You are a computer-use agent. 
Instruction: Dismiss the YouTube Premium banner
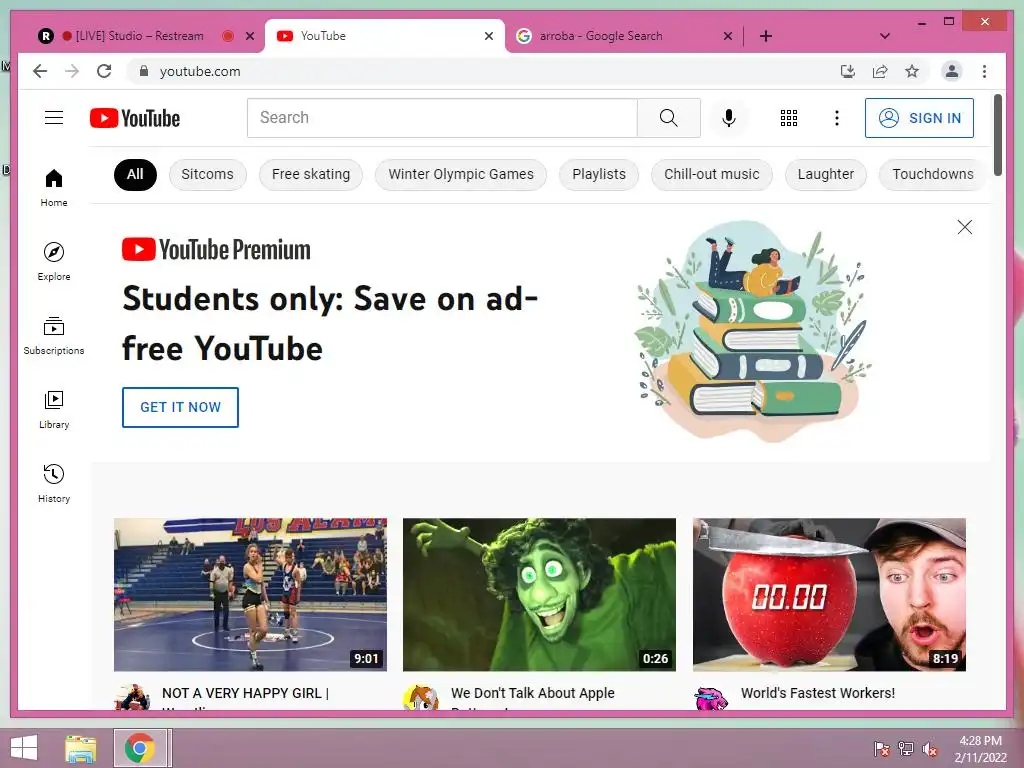pos(965,227)
